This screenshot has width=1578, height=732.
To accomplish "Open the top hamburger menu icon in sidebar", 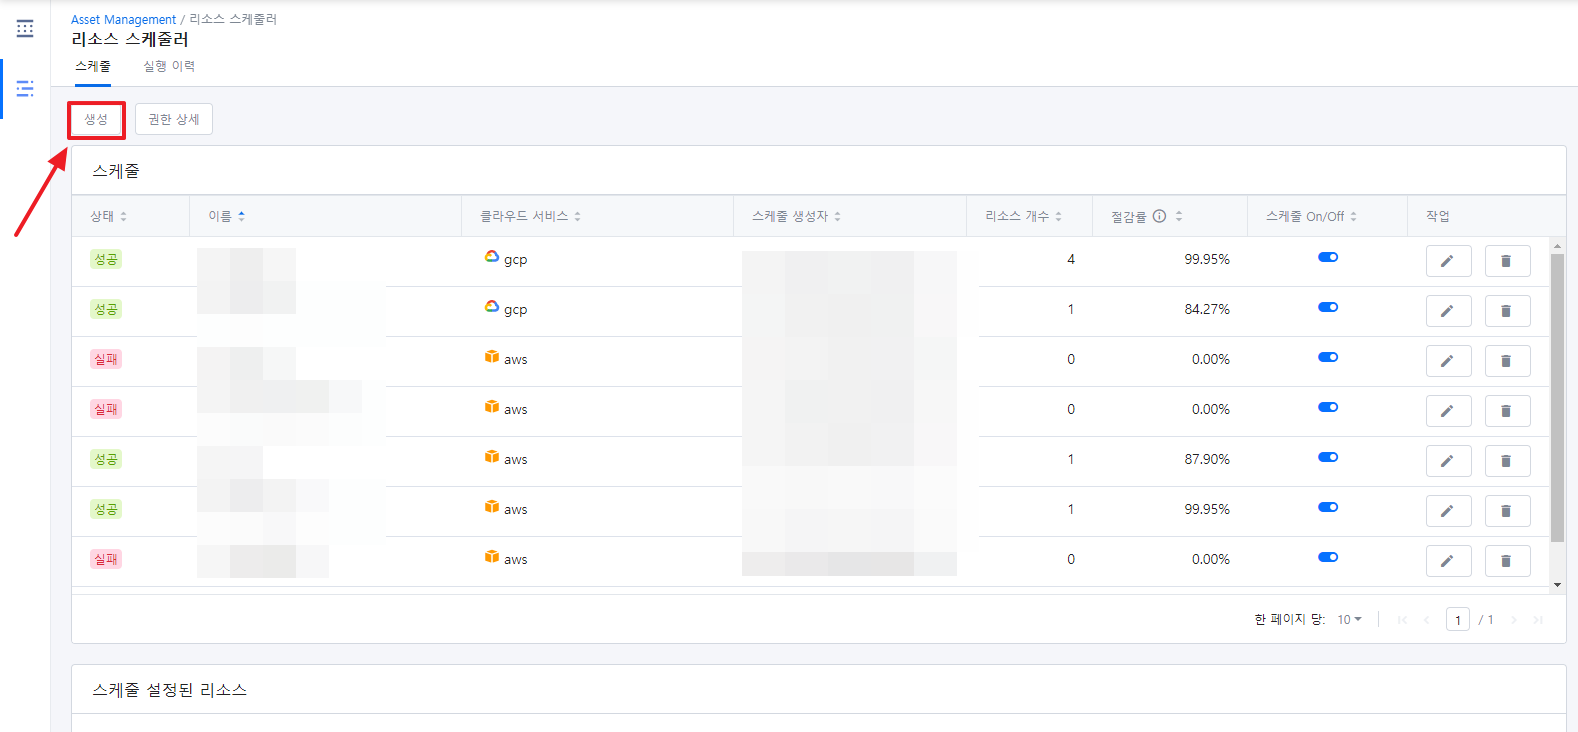I will pyautogui.click(x=25, y=29).
